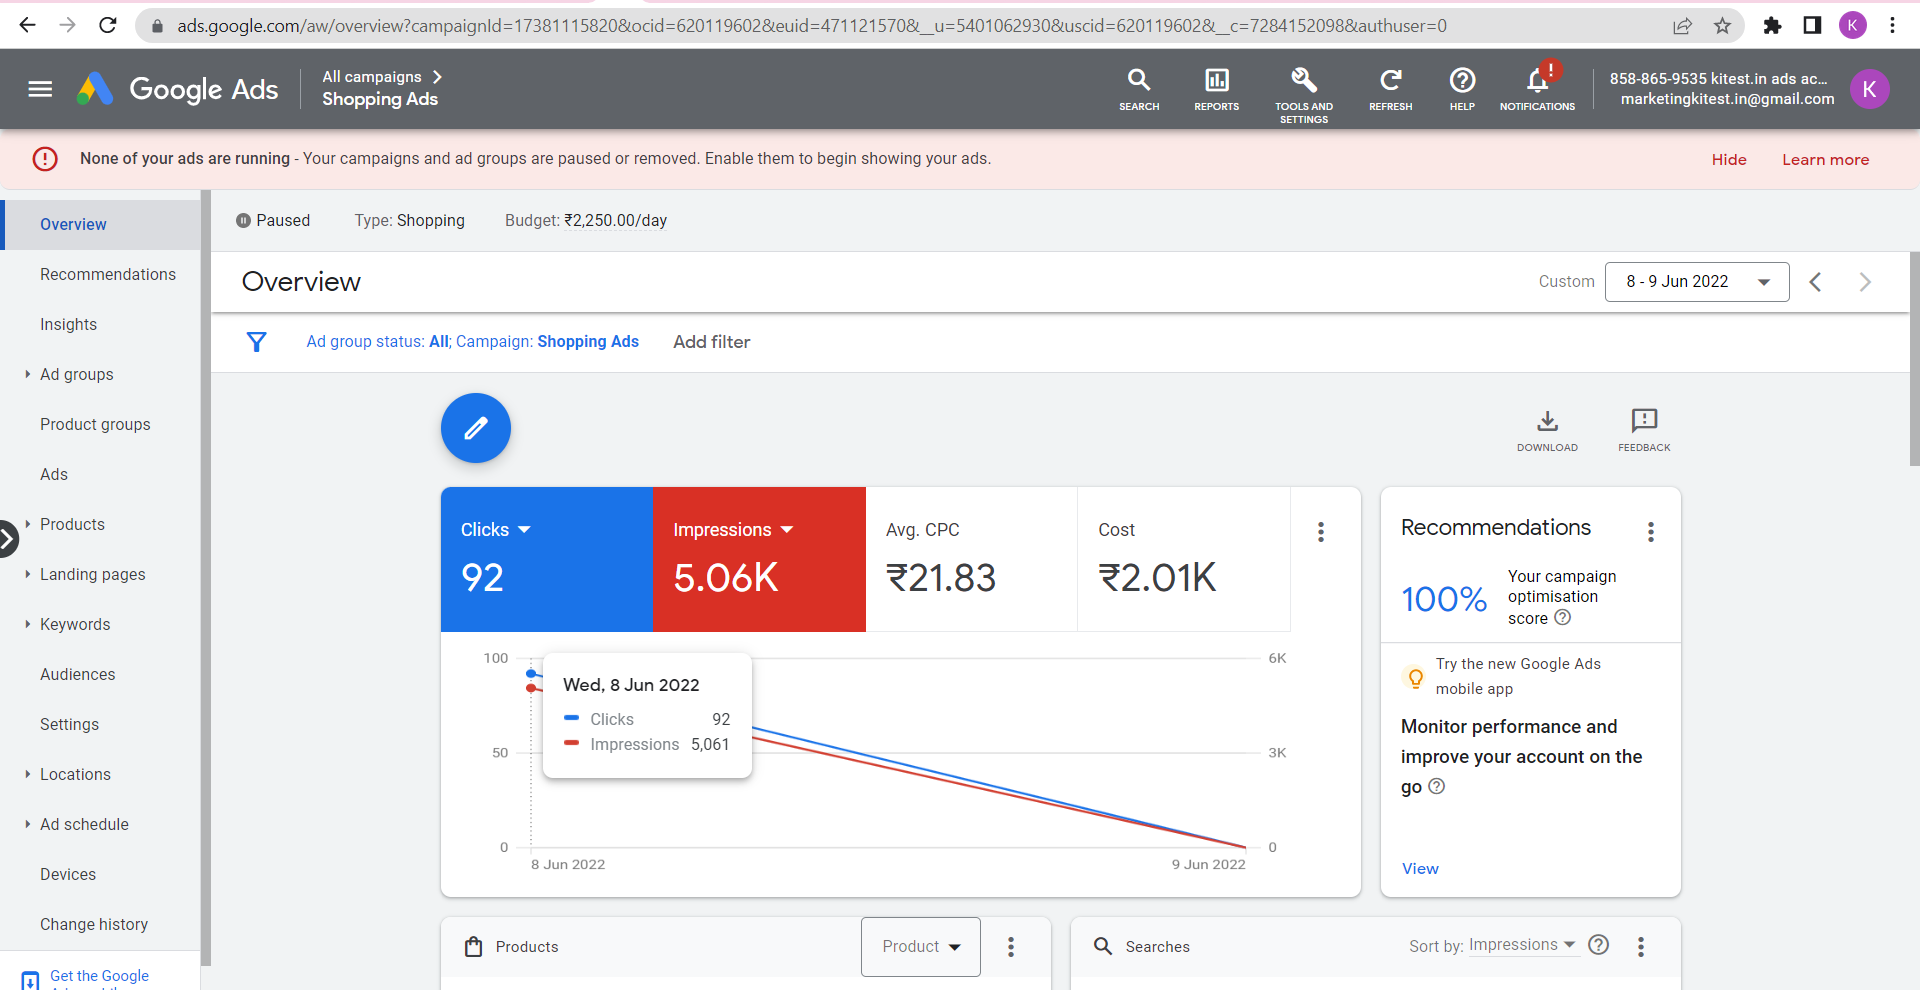Viewport: 1920px width, 990px height.
Task: Open Change history page
Action: (94, 924)
